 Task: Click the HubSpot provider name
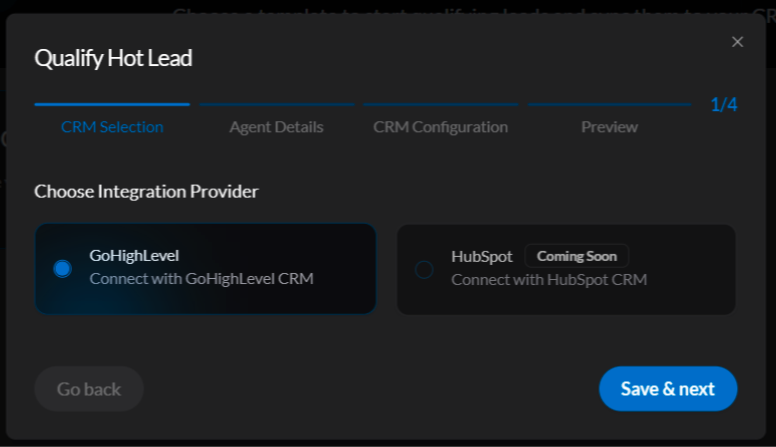pyautogui.click(x=481, y=256)
